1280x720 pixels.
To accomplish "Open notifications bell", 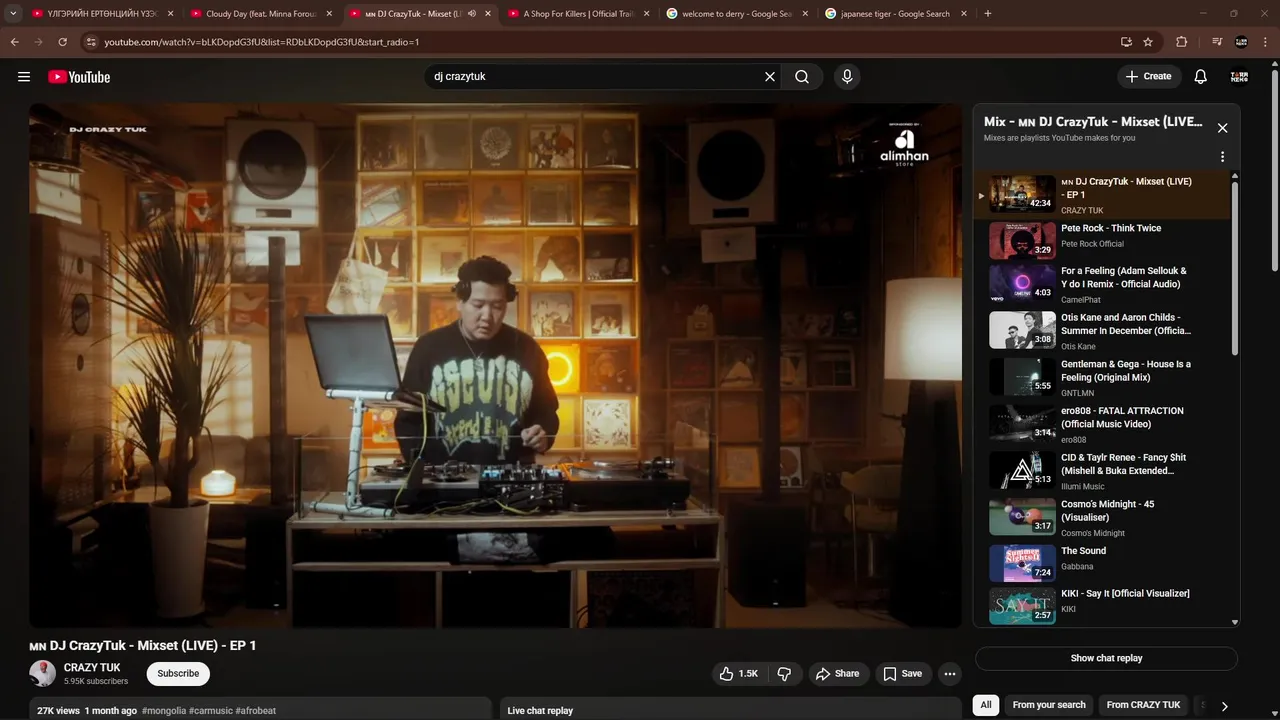I will 1201,77.
